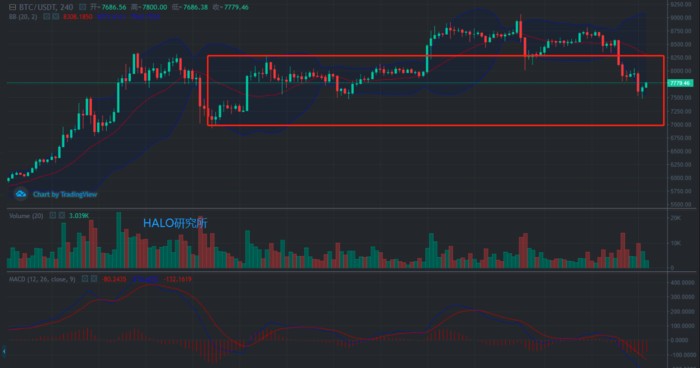
Task: Click the TradingView cloud logo icon
Action: click(x=21, y=194)
